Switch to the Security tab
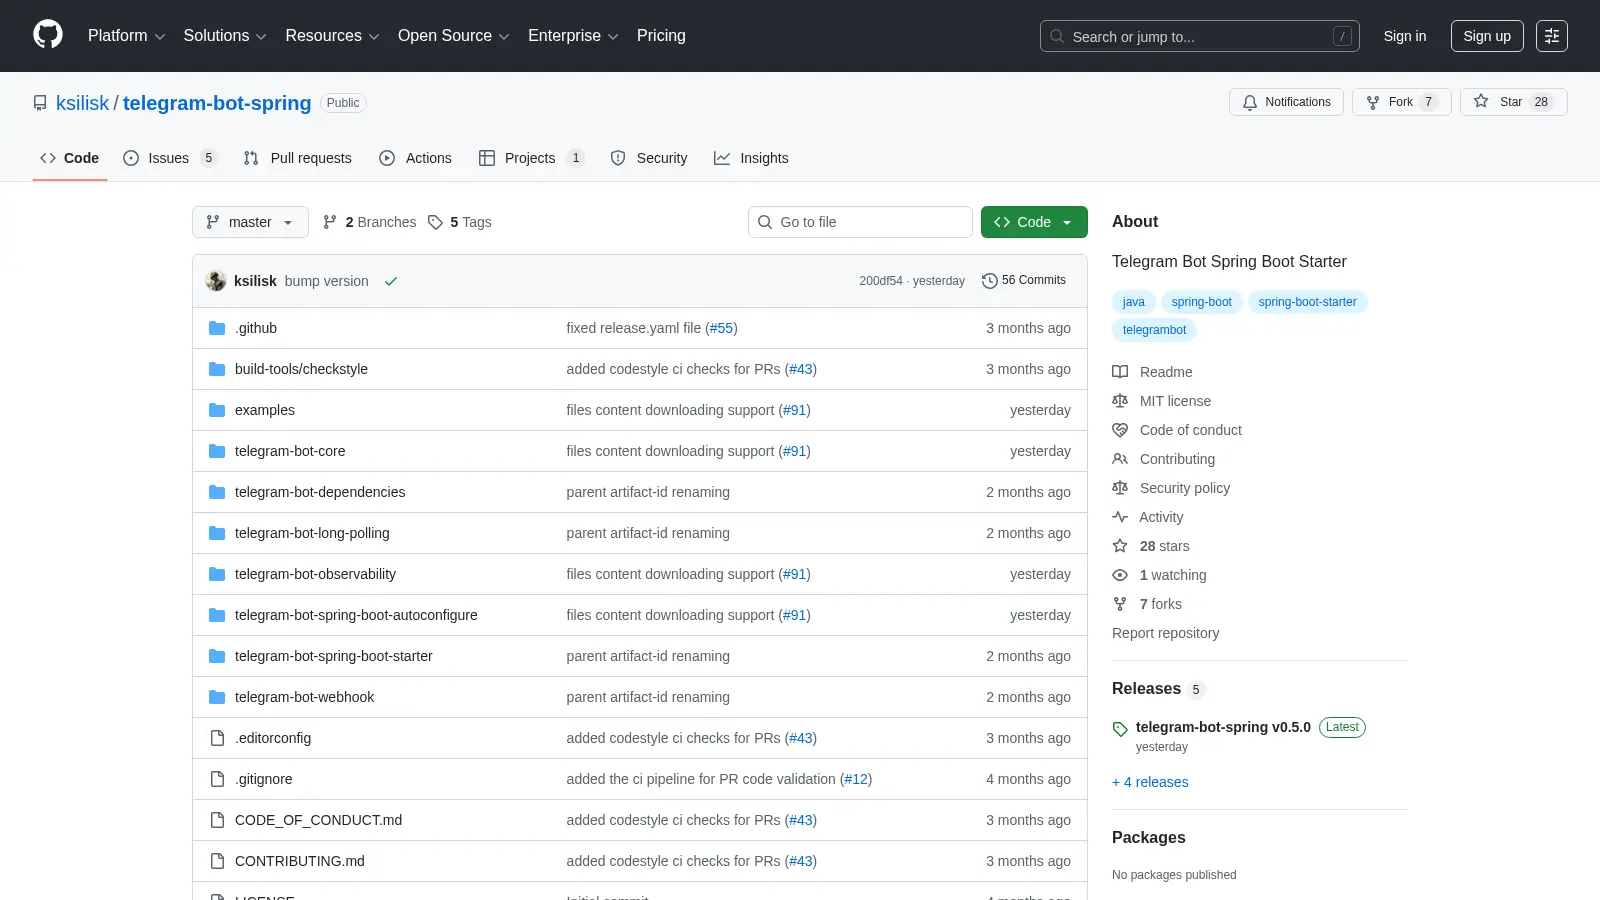 coord(649,158)
